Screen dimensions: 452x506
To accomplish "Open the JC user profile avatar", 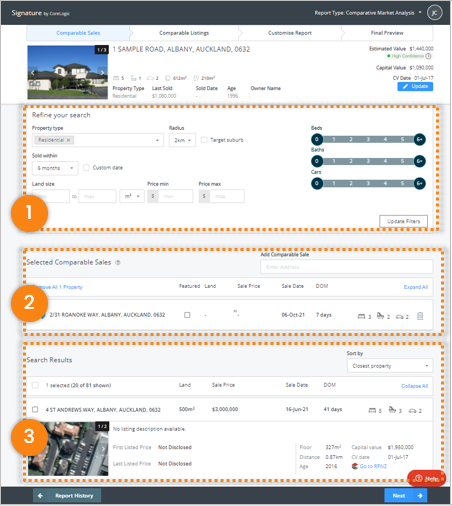I will [x=434, y=13].
